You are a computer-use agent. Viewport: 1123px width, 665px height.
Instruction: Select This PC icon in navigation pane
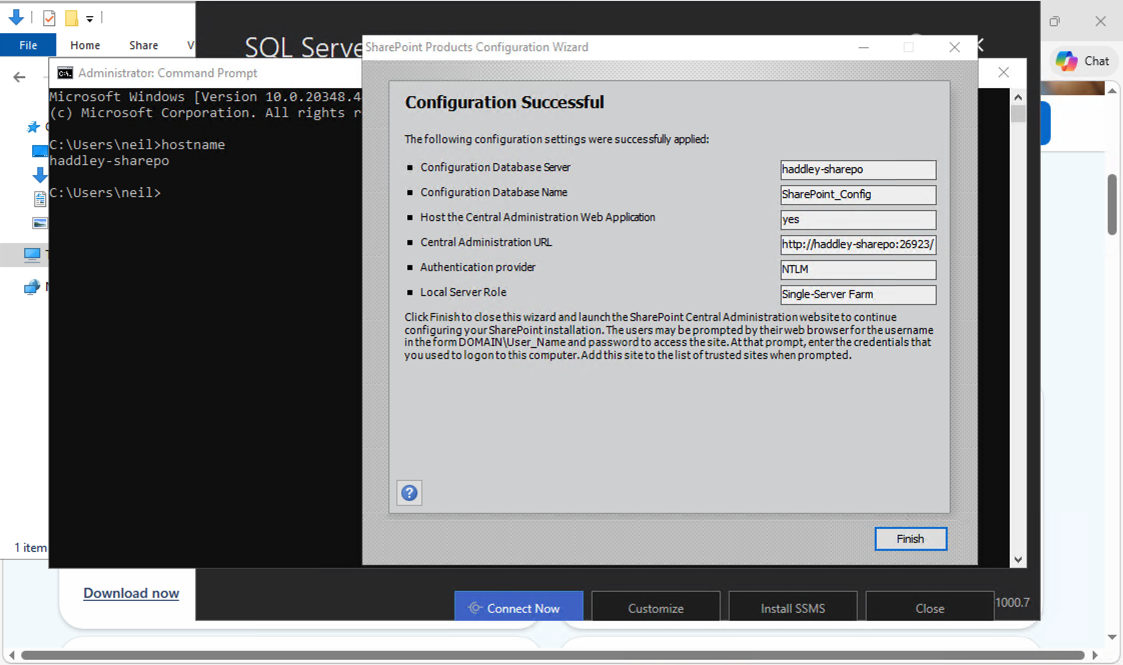(32, 254)
